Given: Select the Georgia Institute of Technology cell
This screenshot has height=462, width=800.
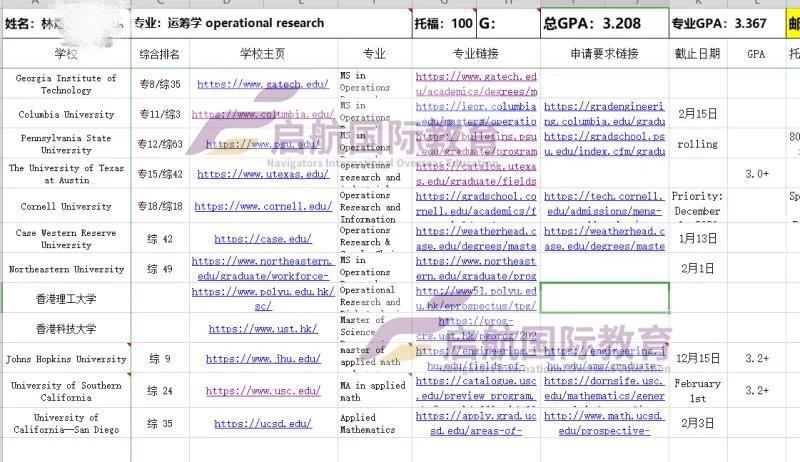Looking at the screenshot, I should click(66, 84).
